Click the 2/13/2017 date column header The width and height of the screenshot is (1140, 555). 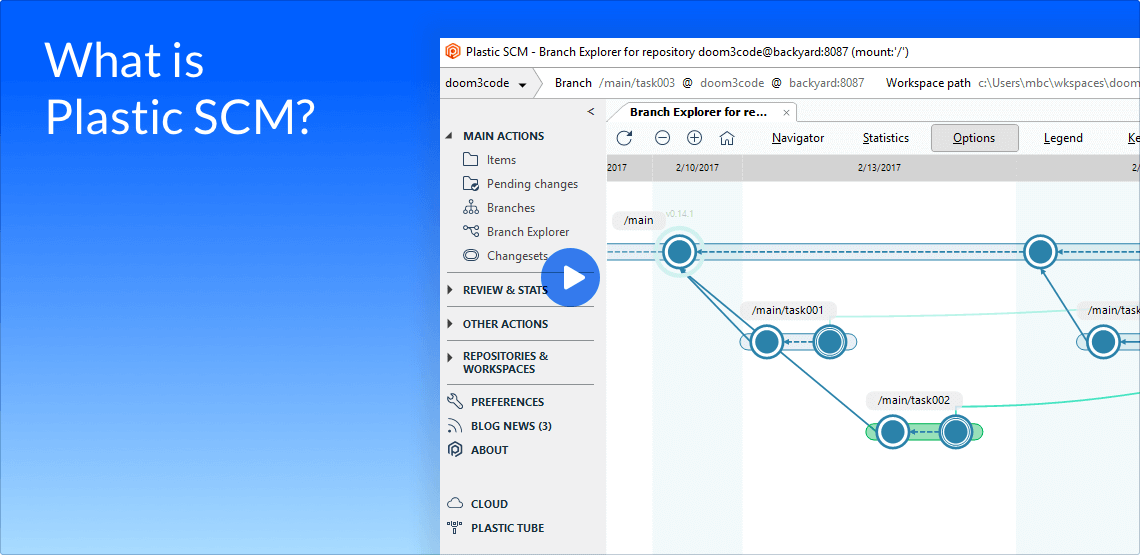pos(879,168)
